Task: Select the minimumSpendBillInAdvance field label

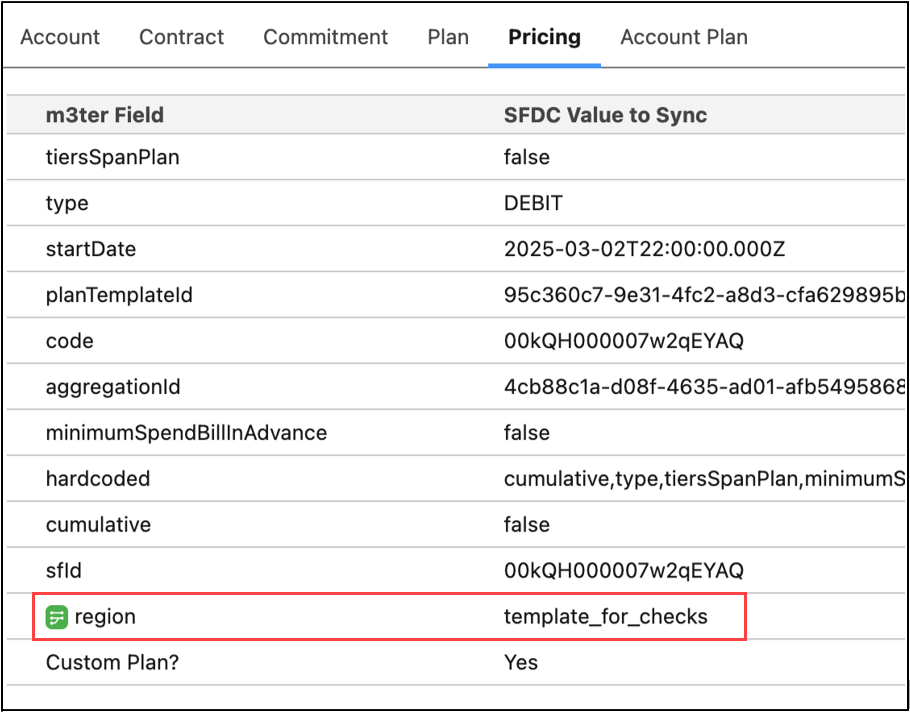Action: 186,433
